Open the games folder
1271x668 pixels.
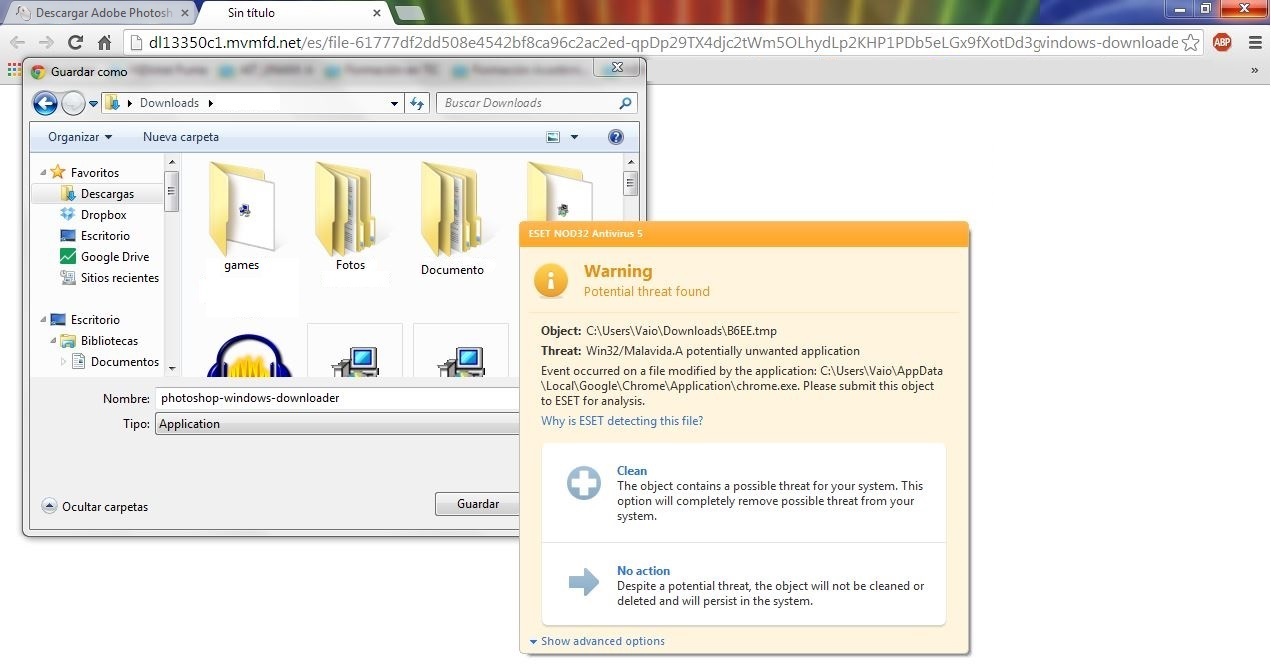242,216
